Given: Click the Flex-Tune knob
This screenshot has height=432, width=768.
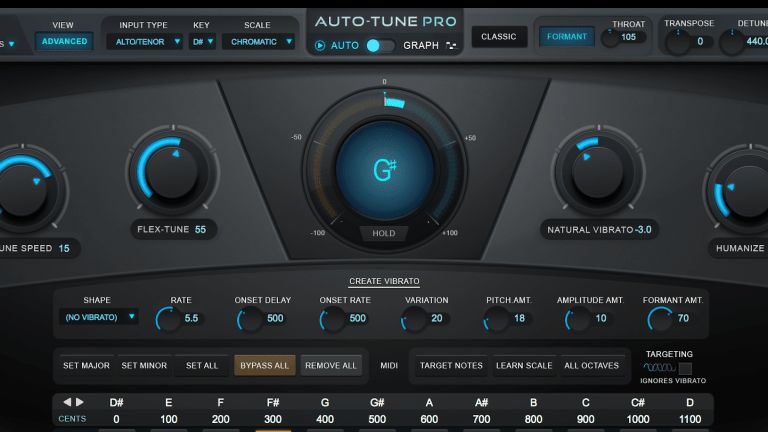Looking at the screenshot, I should [173, 169].
